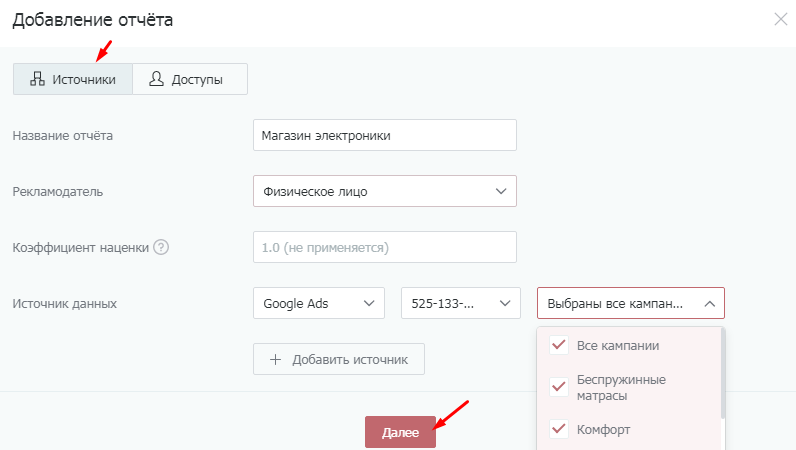The height and width of the screenshot is (450, 796).
Task: Click the chevron arrow on Google Ads selector
Action: coord(370,303)
